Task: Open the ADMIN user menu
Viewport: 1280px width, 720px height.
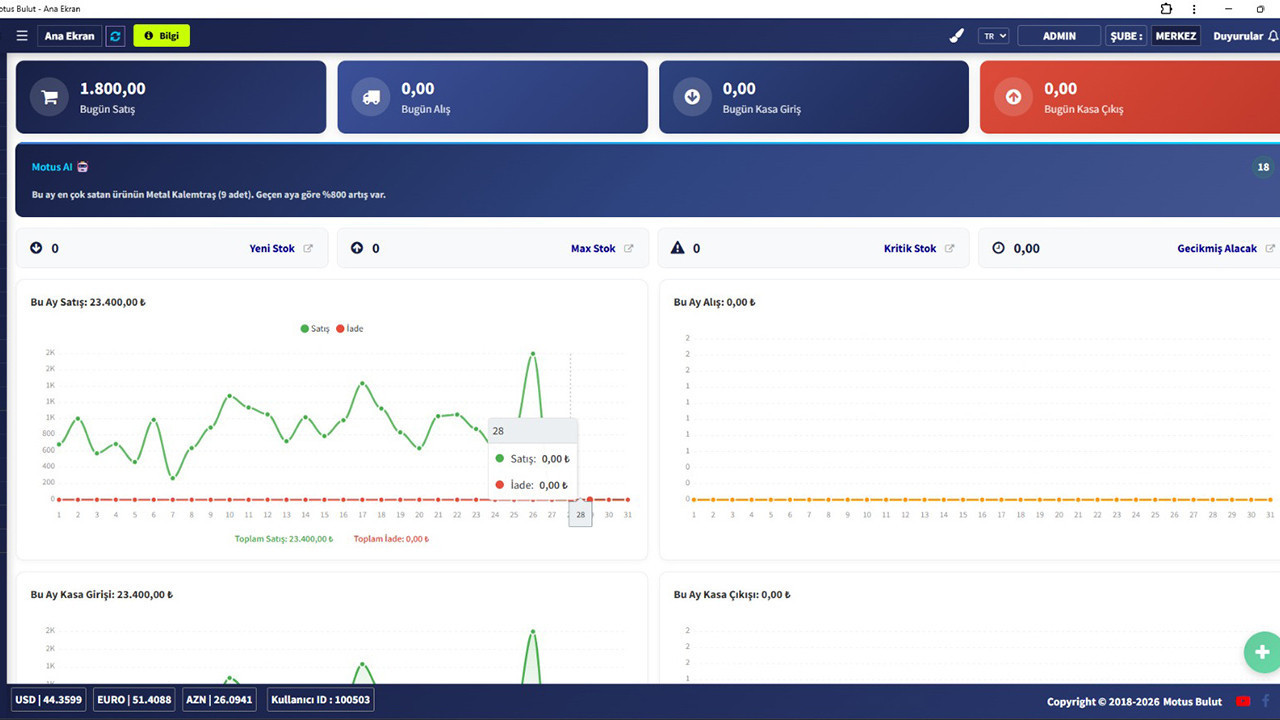Action: [x=1059, y=36]
